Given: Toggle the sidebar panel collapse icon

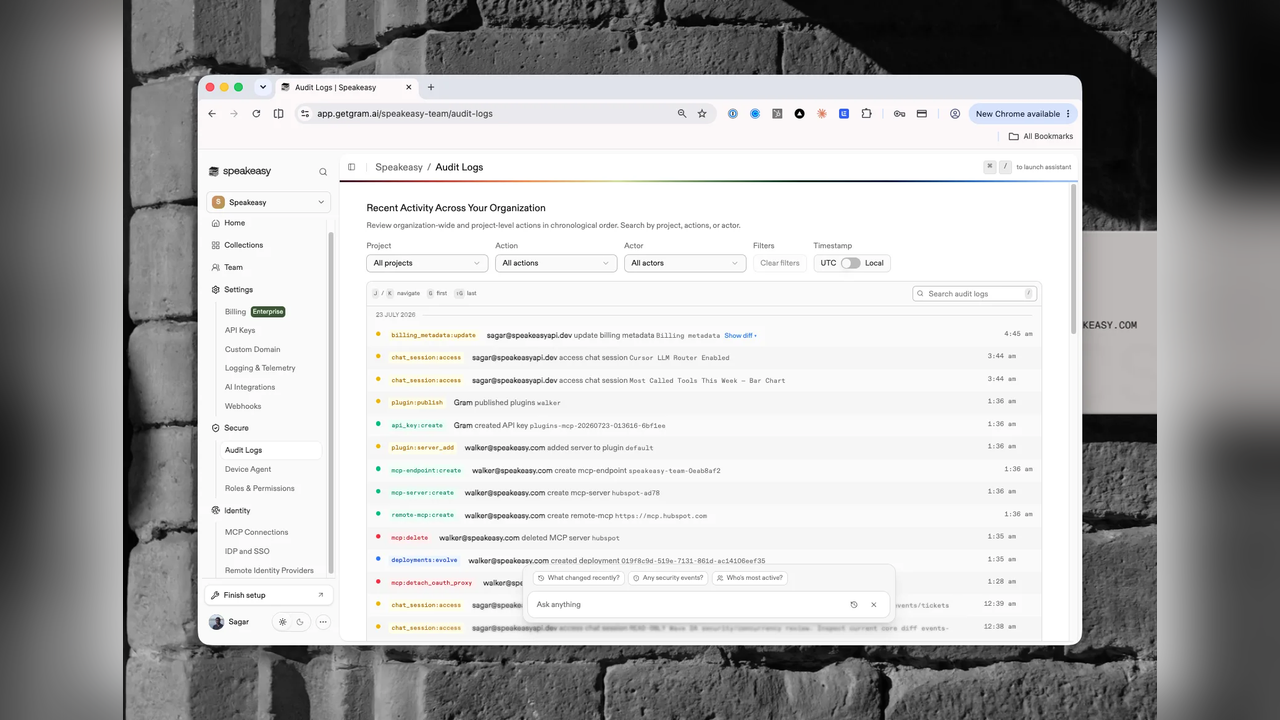Looking at the screenshot, I should (x=352, y=167).
